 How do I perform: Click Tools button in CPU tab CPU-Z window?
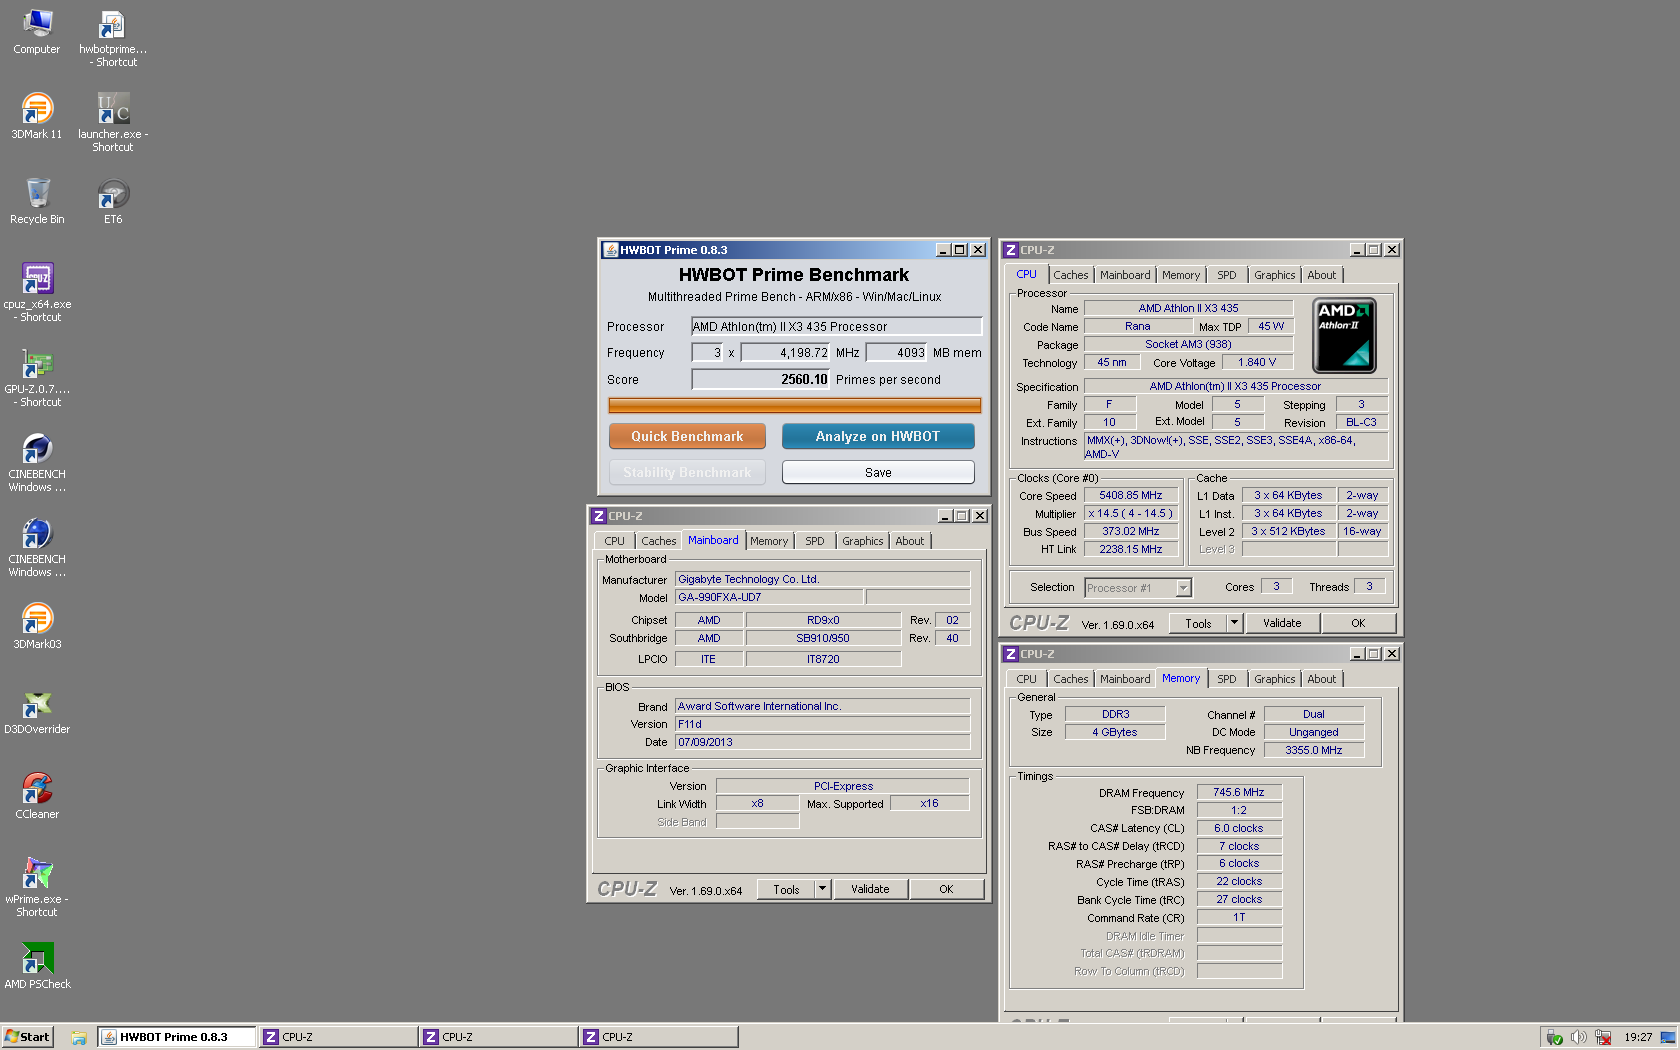[1198, 623]
